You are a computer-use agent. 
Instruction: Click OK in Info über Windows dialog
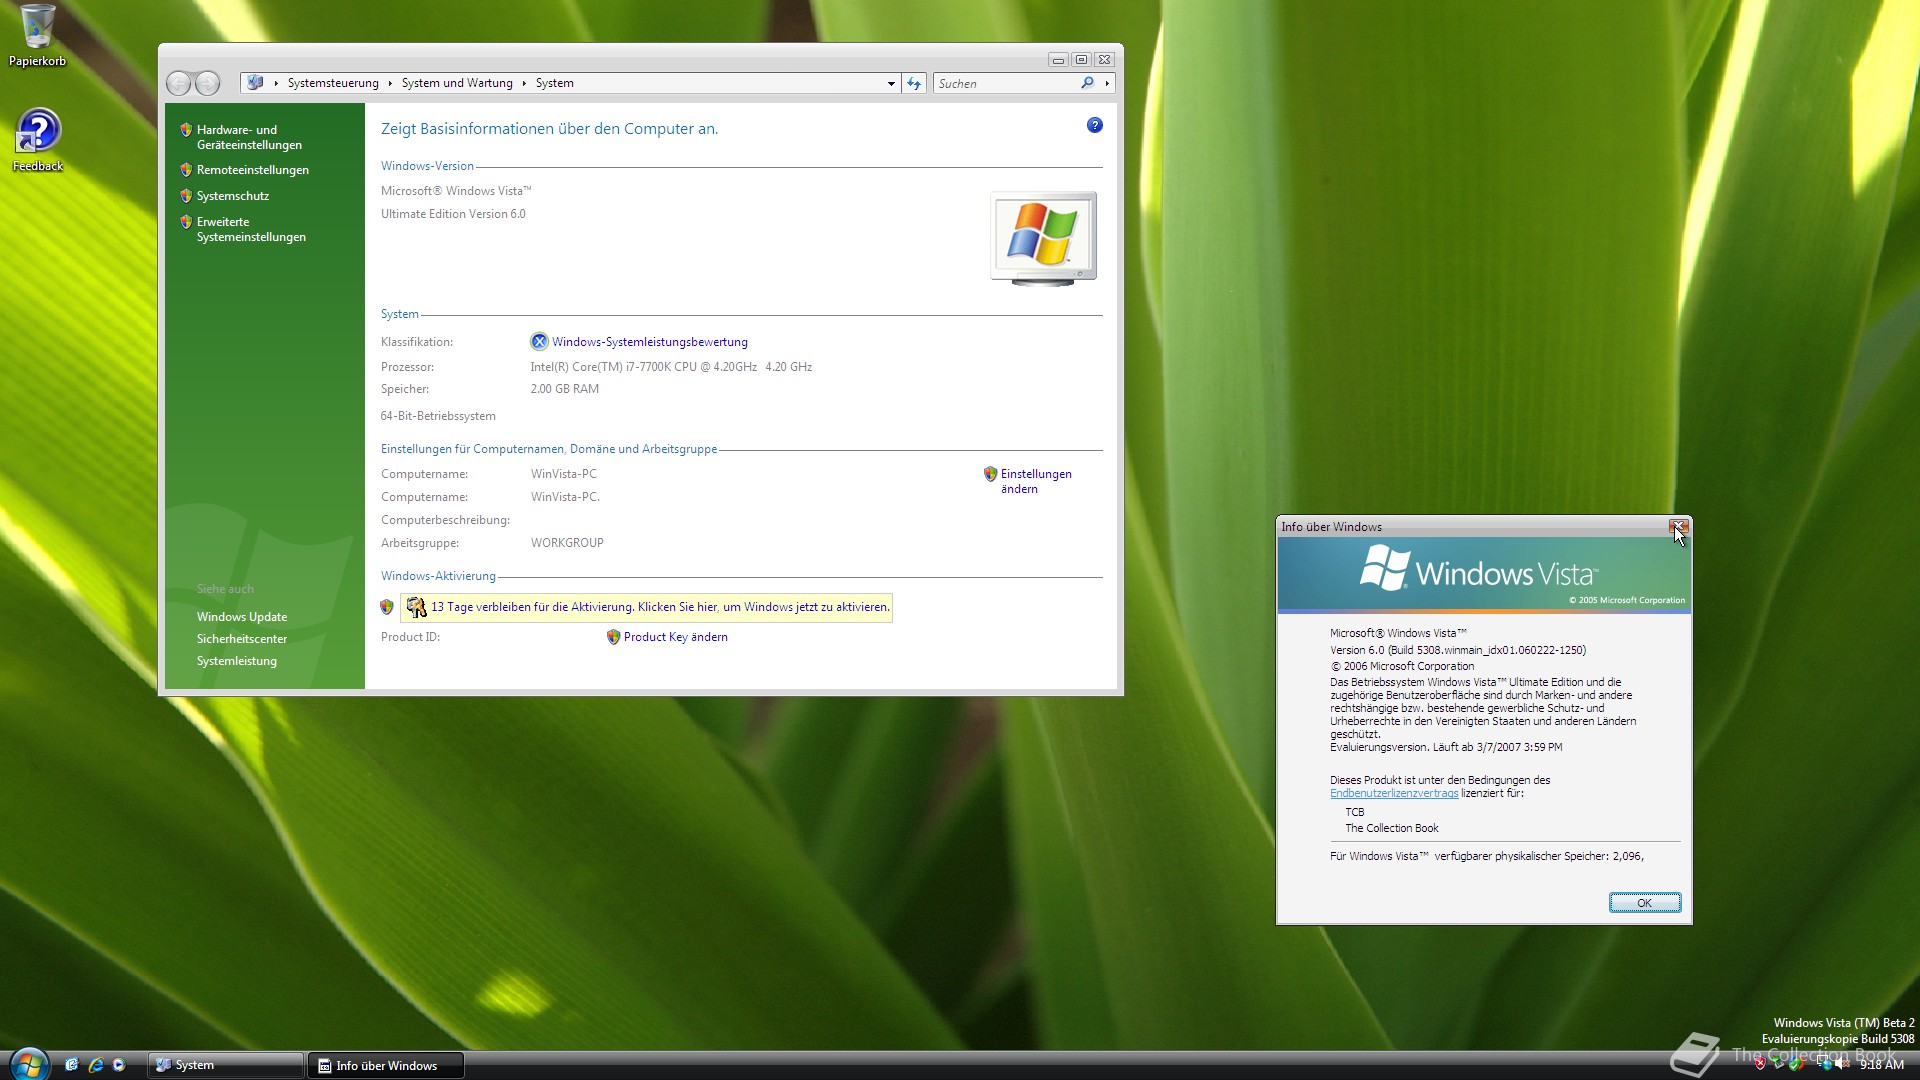[x=1645, y=903]
